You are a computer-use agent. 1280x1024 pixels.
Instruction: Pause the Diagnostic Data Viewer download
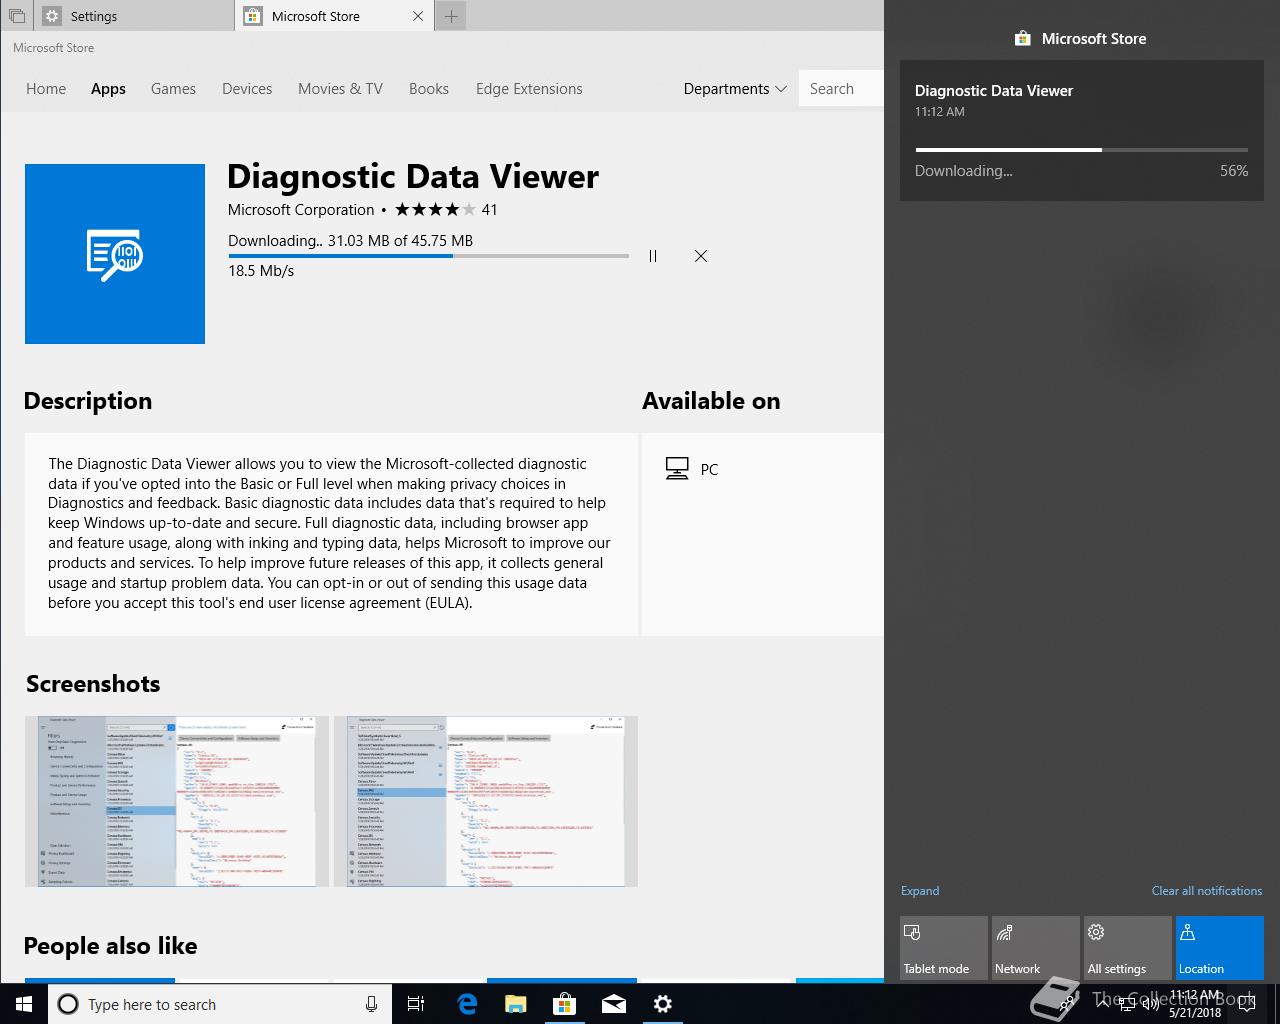(x=653, y=256)
